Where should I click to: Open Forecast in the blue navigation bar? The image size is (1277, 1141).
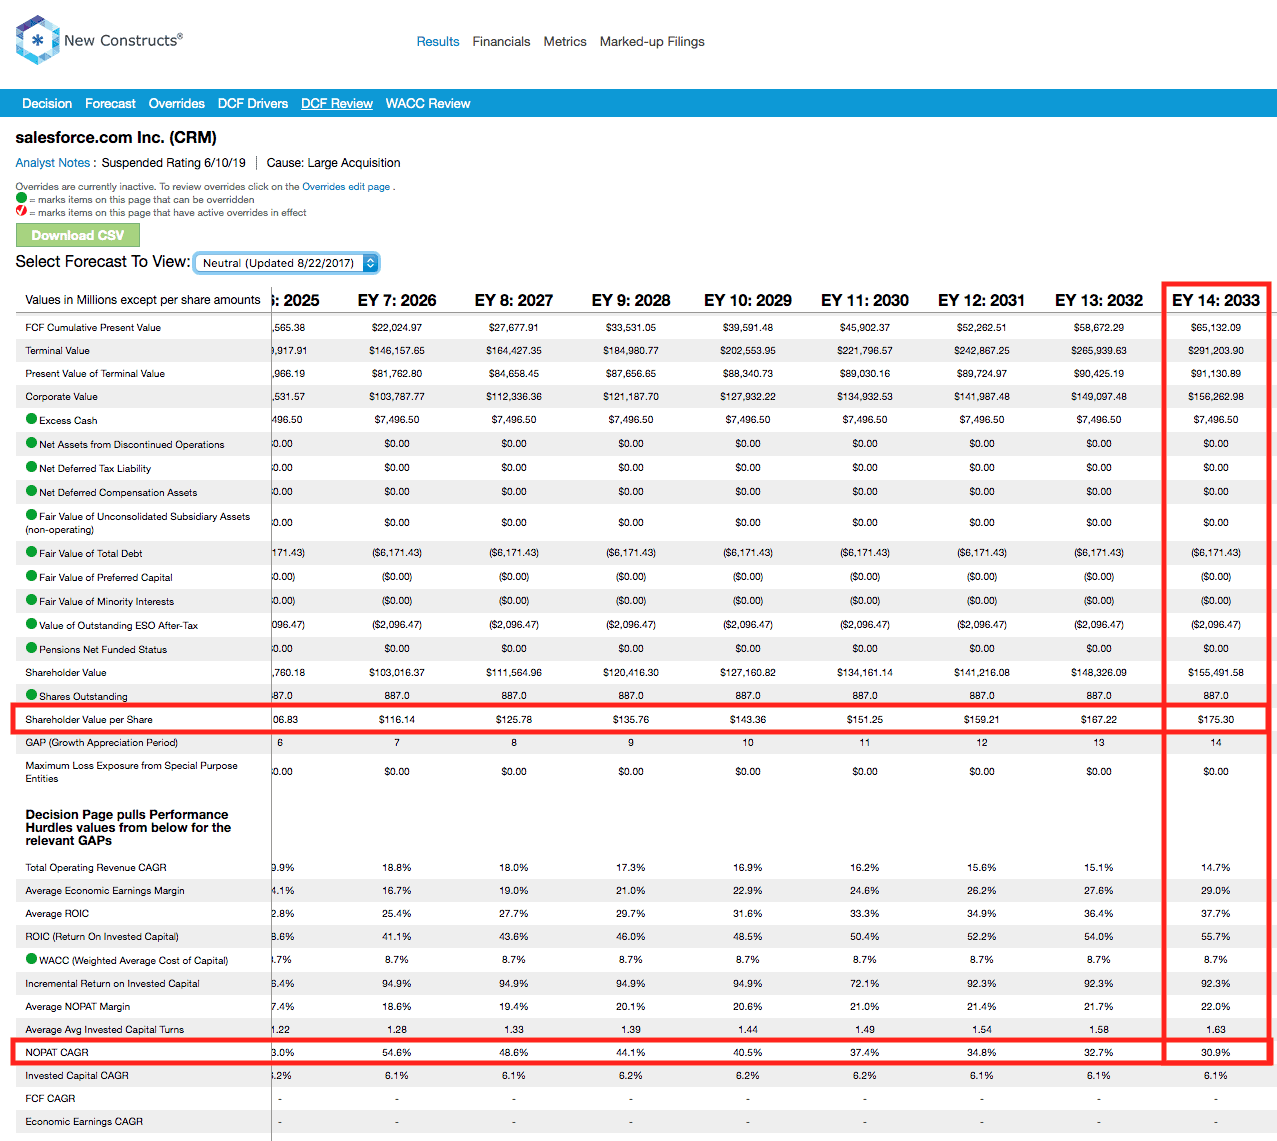(110, 104)
